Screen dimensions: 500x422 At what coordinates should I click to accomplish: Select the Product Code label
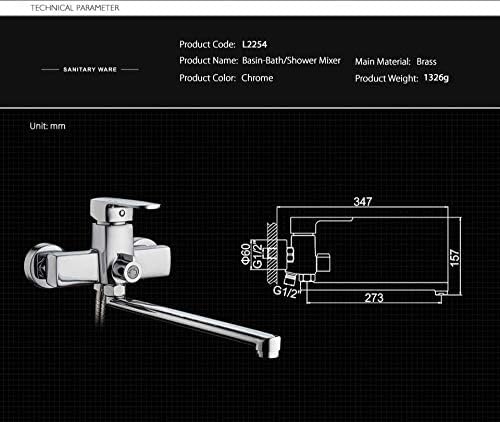pyautogui.click(x=207, y=44)
